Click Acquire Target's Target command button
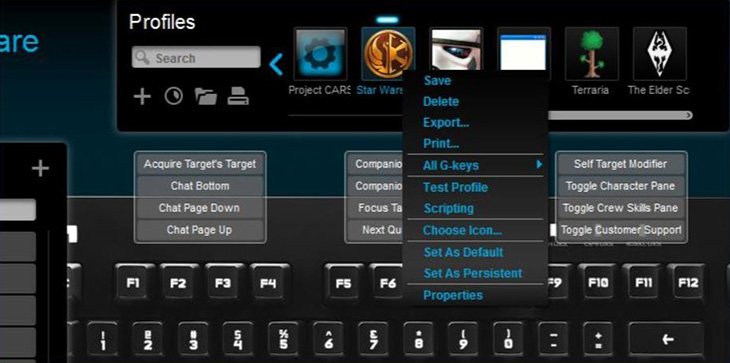The width and height of the screenshot is (730, 363). (x=200, y=164)
